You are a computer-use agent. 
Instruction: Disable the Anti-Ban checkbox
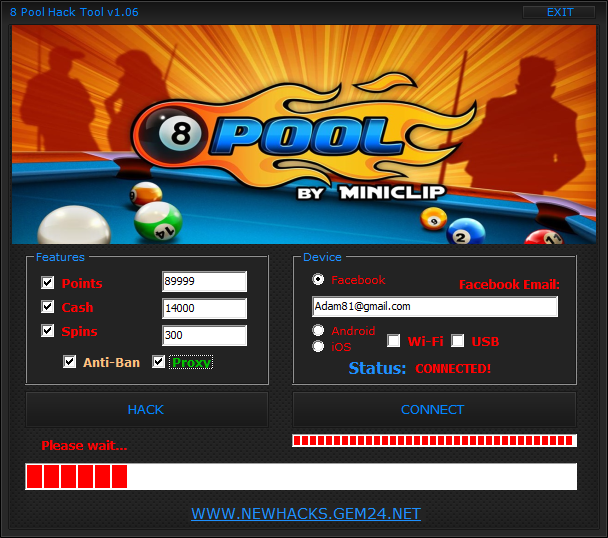tap(69, 362)
